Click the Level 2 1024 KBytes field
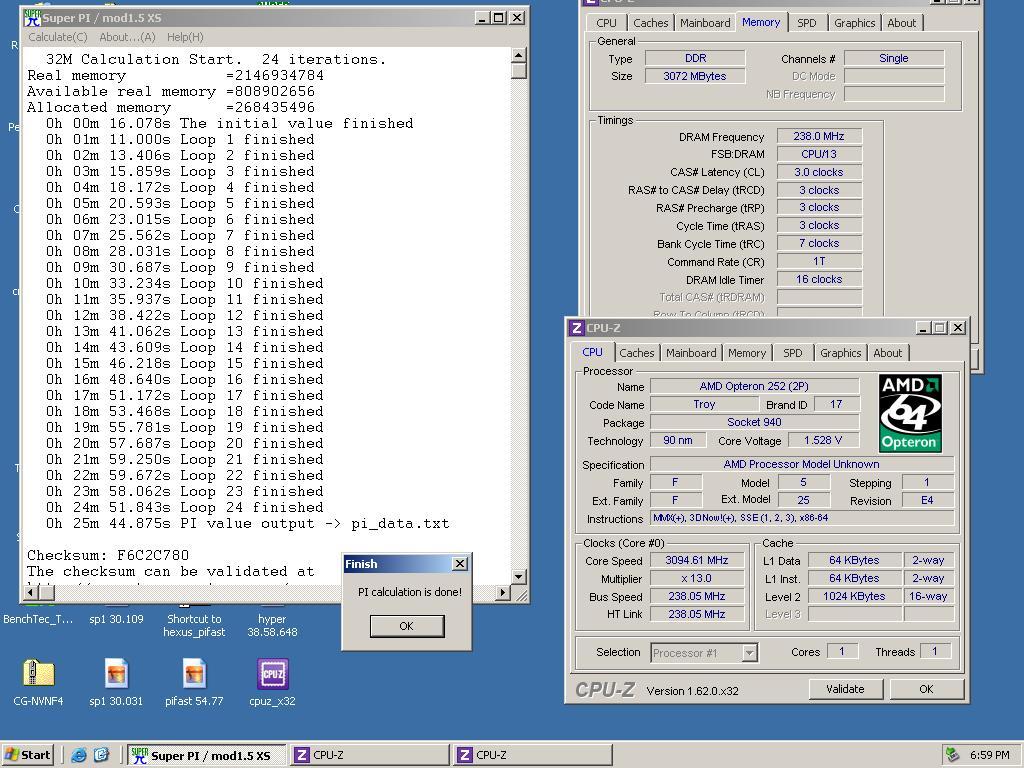 (x=854, y=596)
